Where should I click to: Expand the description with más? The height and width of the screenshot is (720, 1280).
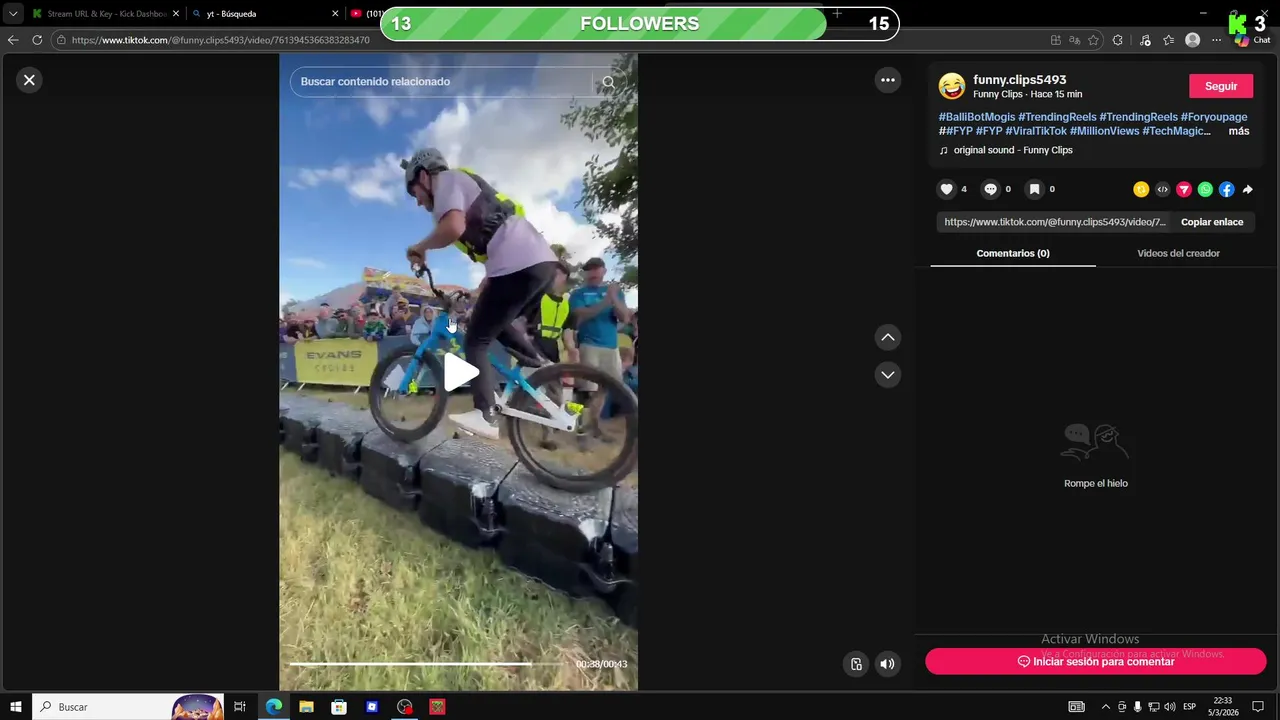click(1239, 131)
